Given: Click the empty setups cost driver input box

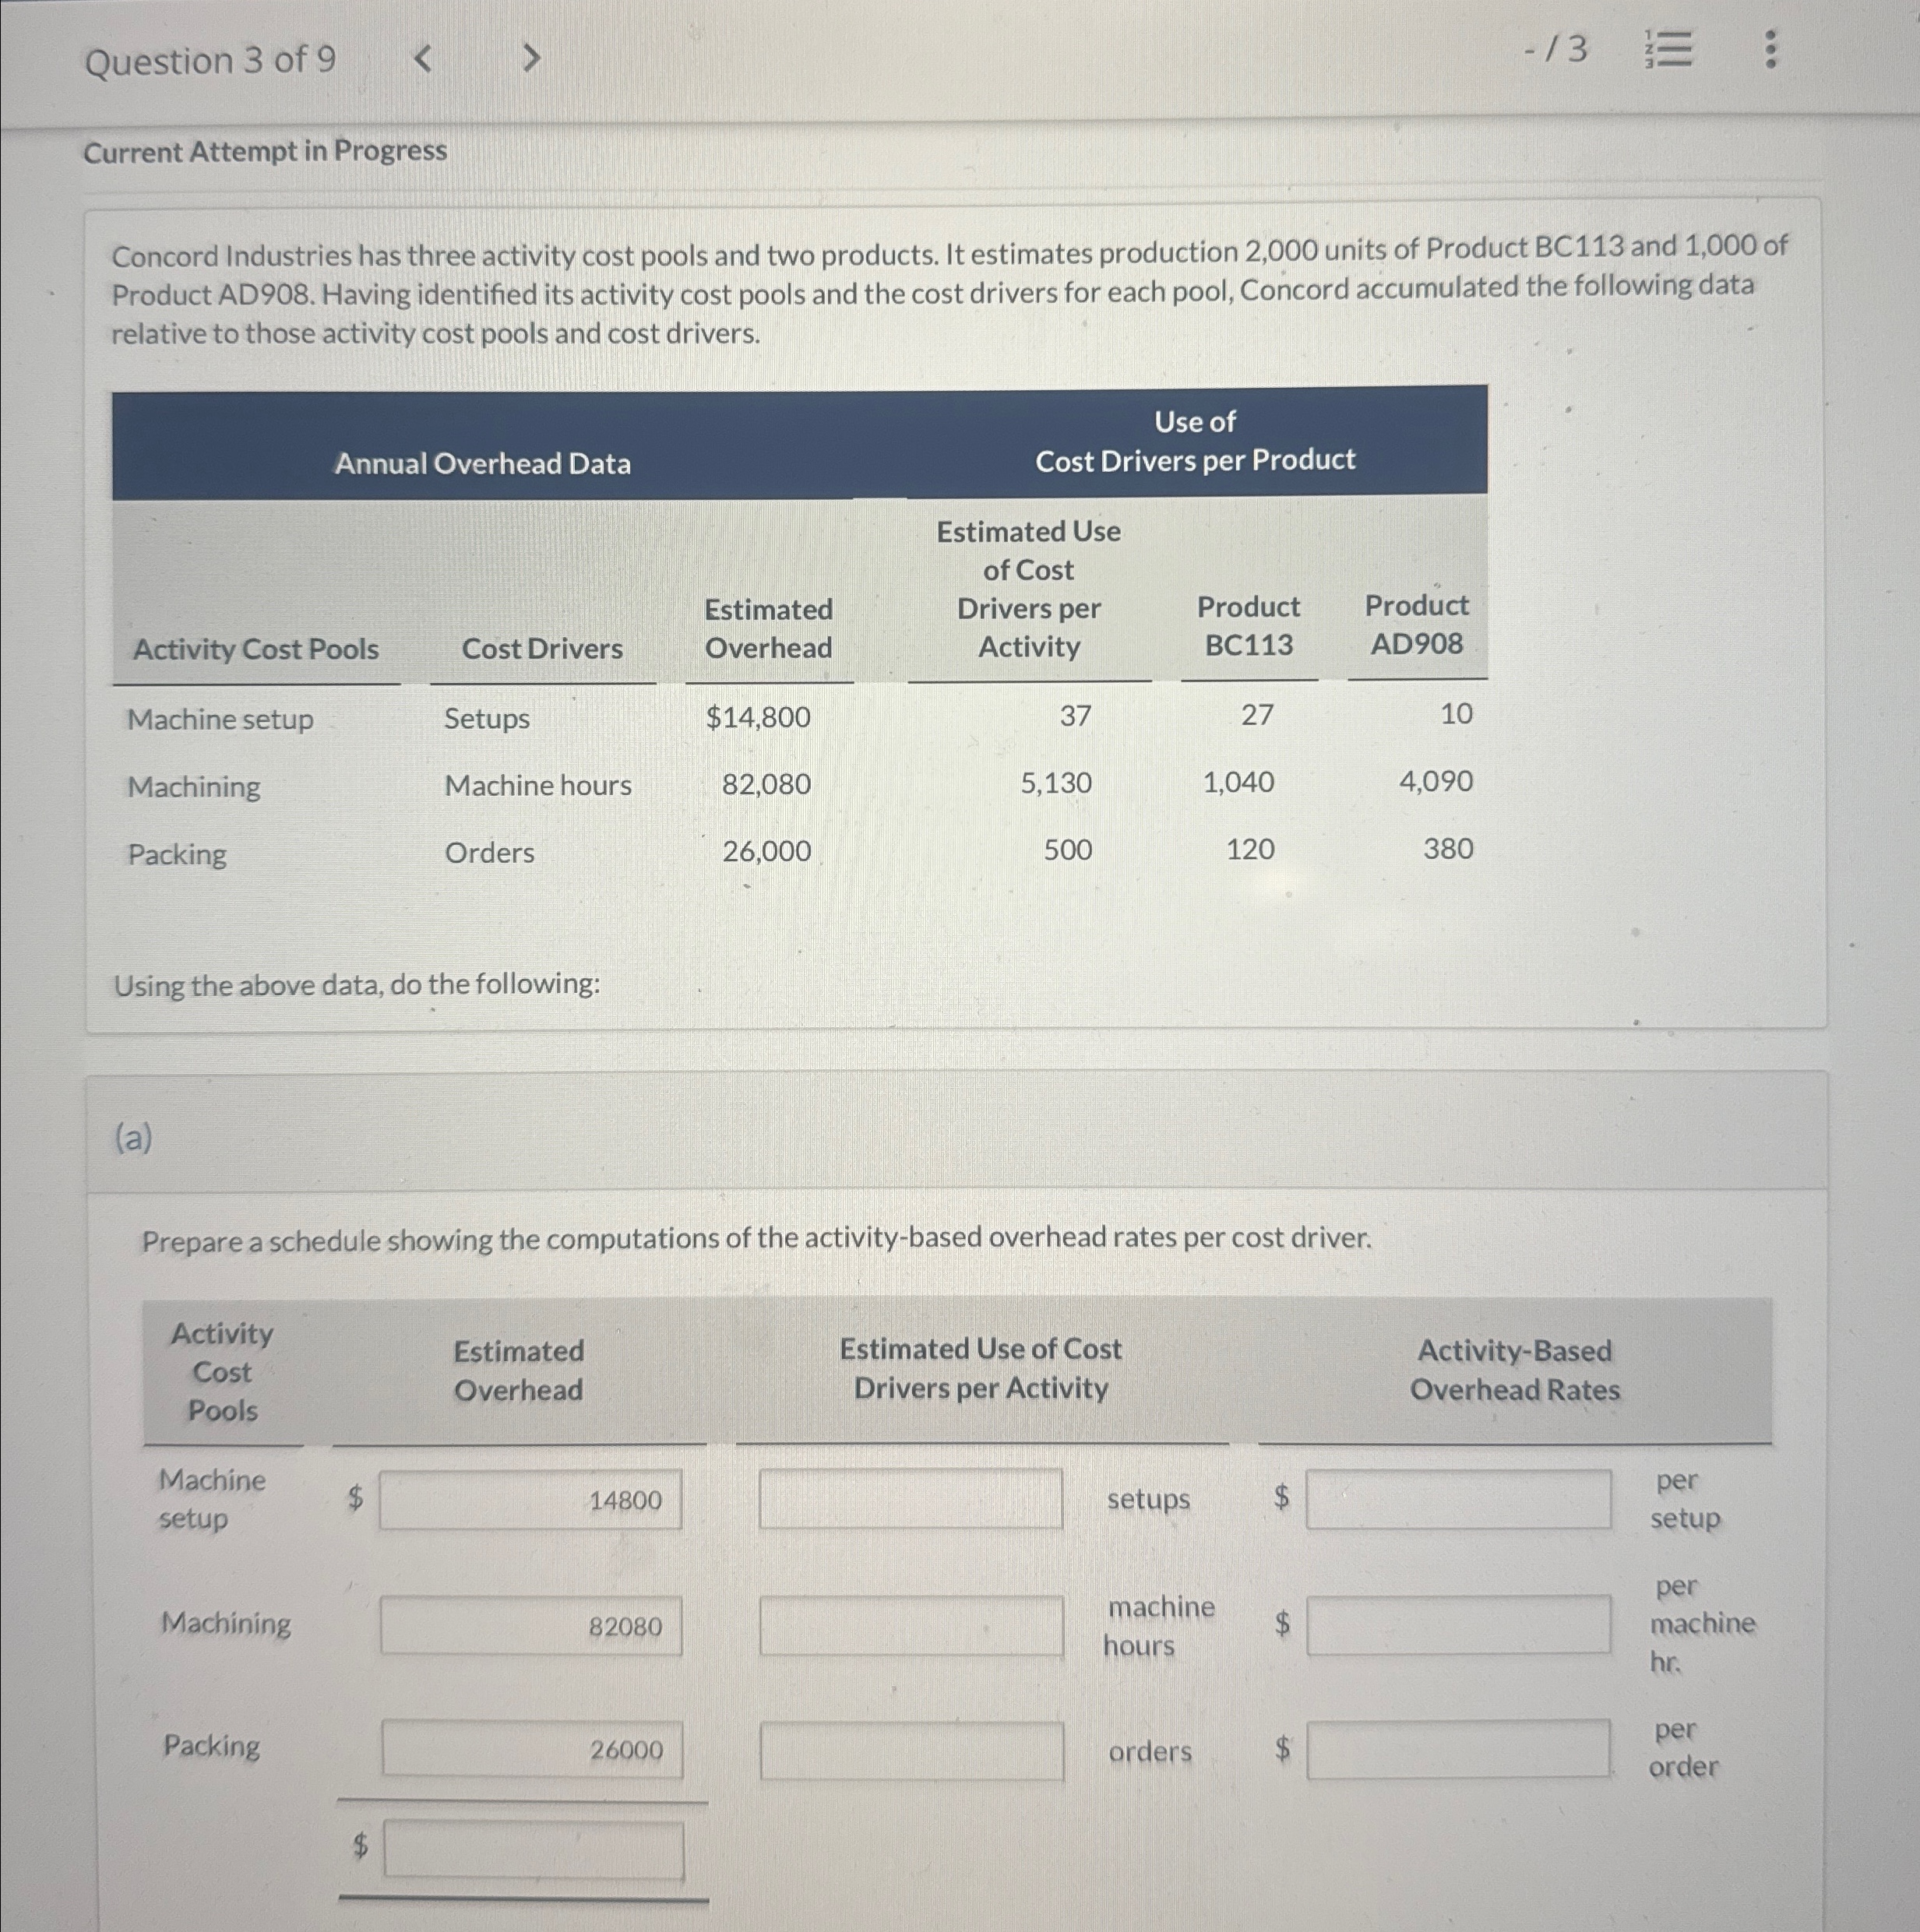Looking at the screenshot, I should pyautogui.click(x=910, y=1500).
